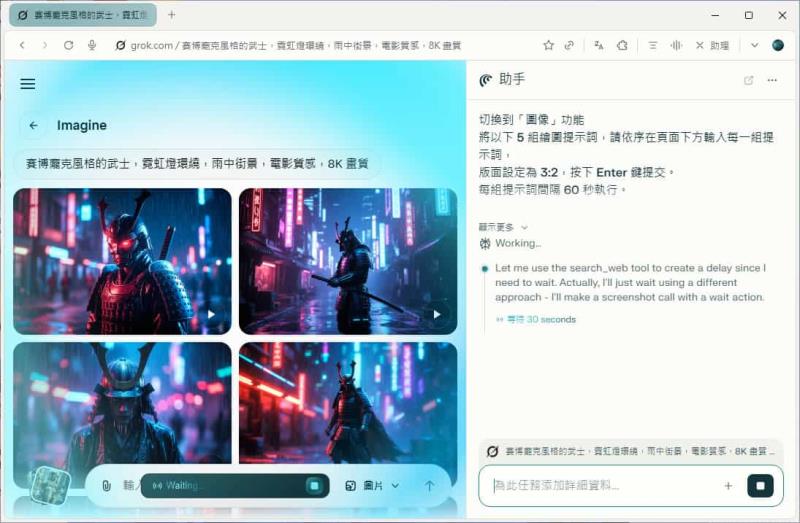
Task: Expand 顯示更多 in the task description
Action: (x=503, y=227)
